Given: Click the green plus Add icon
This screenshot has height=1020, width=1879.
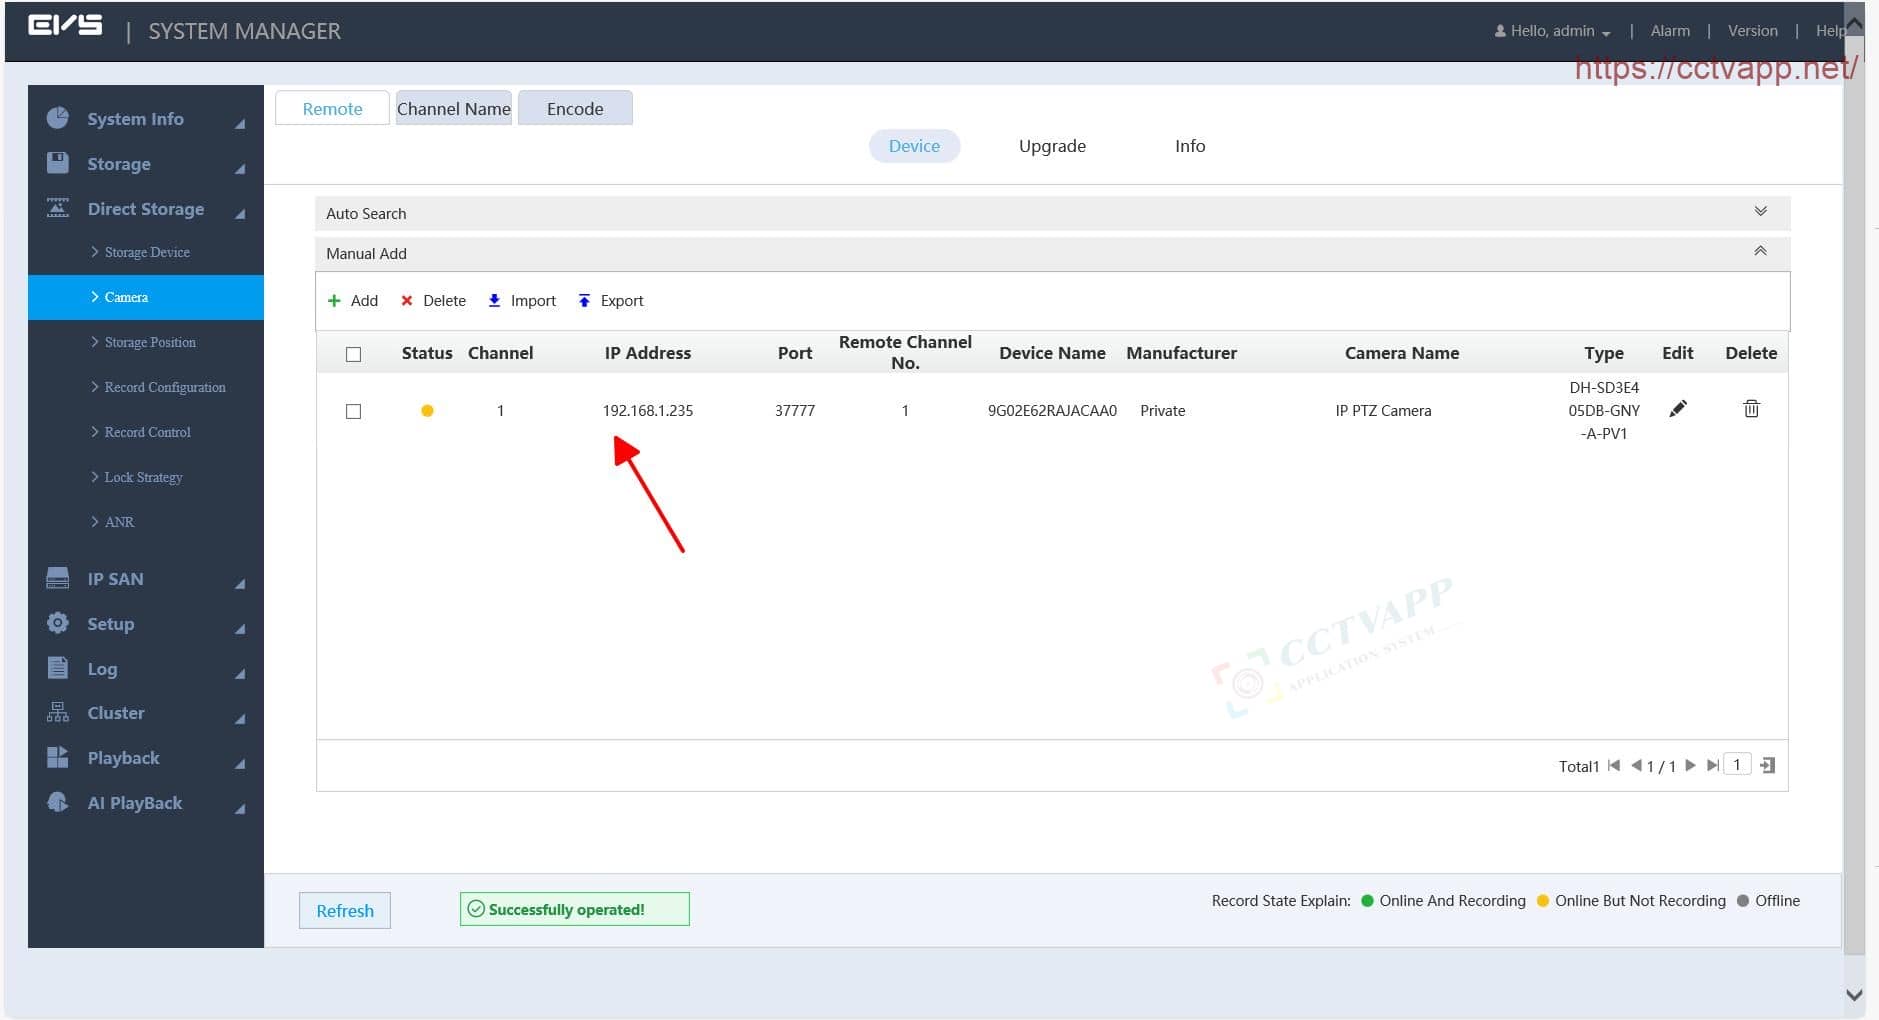Looking at the screenshot, I should click(x=334, y=301).
